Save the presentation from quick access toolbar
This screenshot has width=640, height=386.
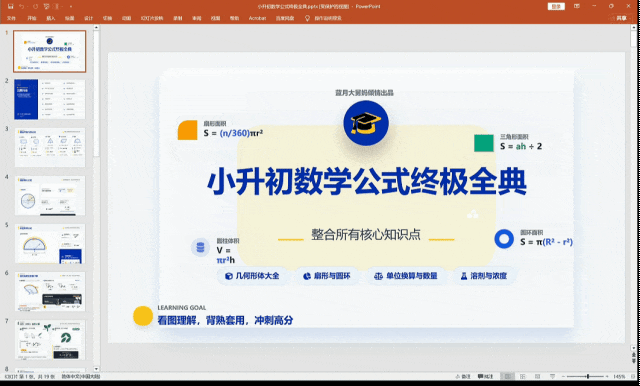[x=10, y=7]
